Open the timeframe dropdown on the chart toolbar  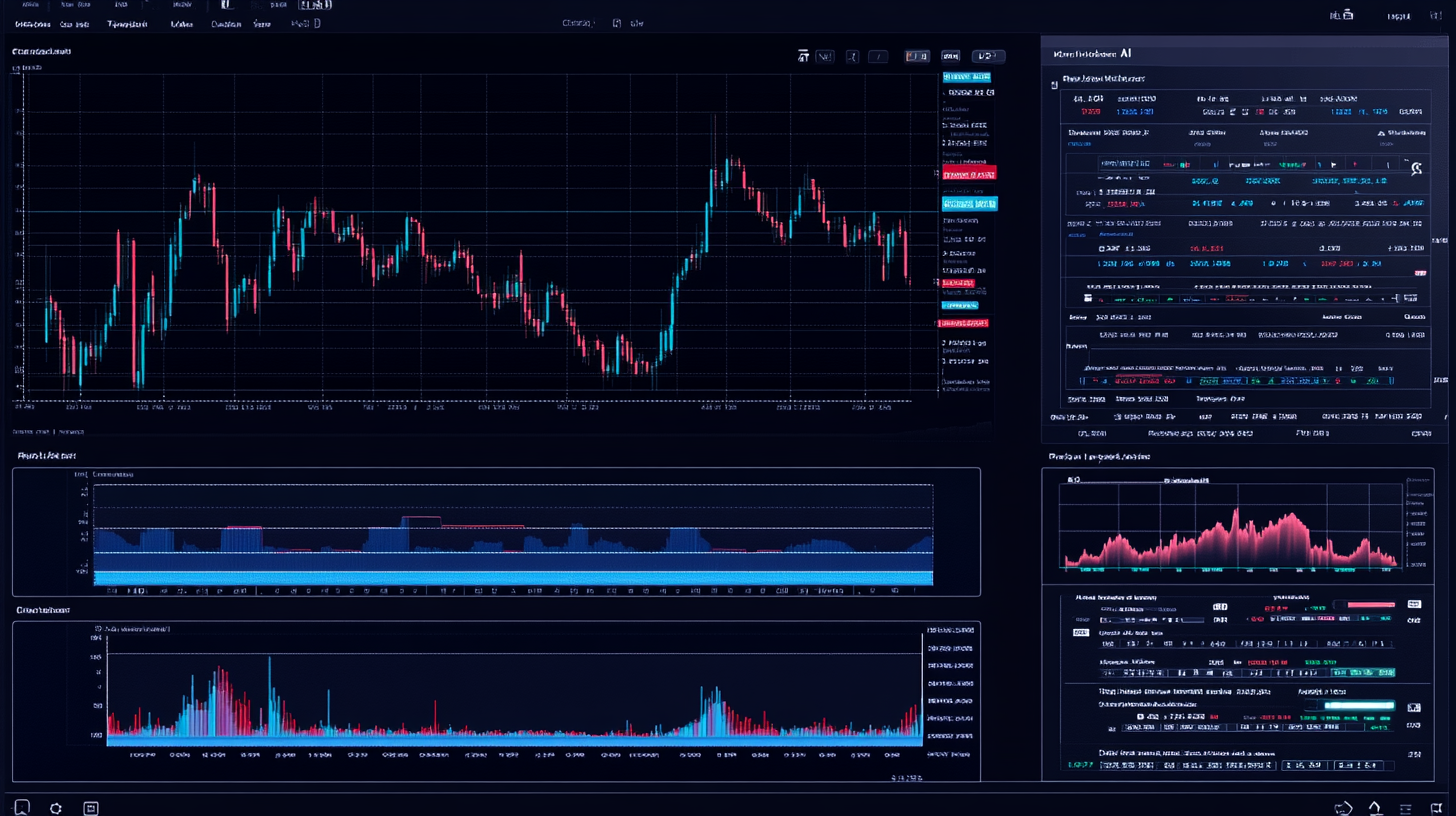987,56
